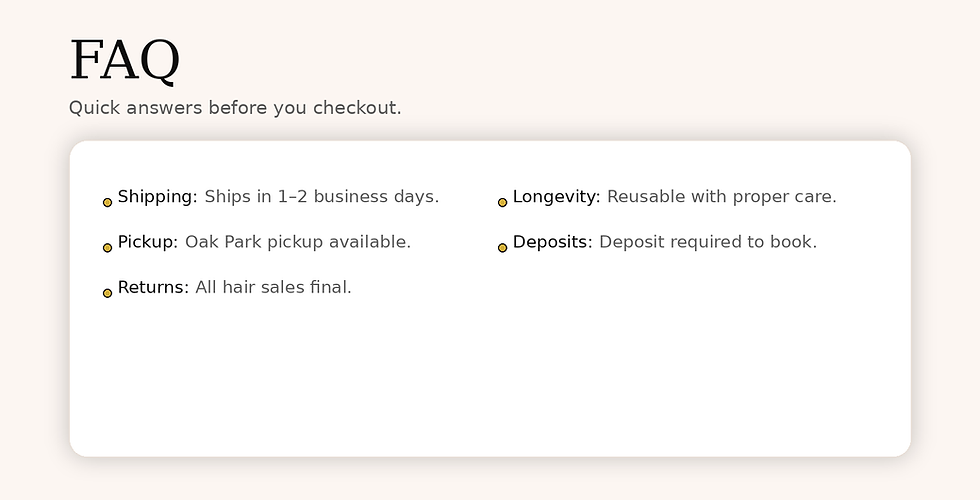Viewport: 980px width, 500px height.
Task: Click the bullet dot beside Returns
Action: click(x=107, y=293)
